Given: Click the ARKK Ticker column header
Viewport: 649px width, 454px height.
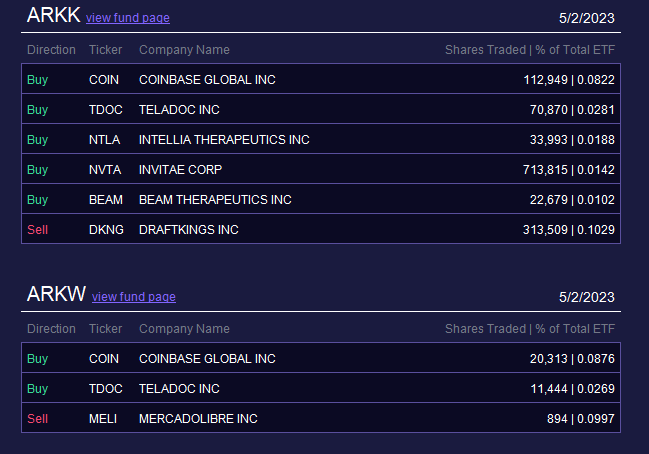Looking at the screenshot, I should (106, 50).
